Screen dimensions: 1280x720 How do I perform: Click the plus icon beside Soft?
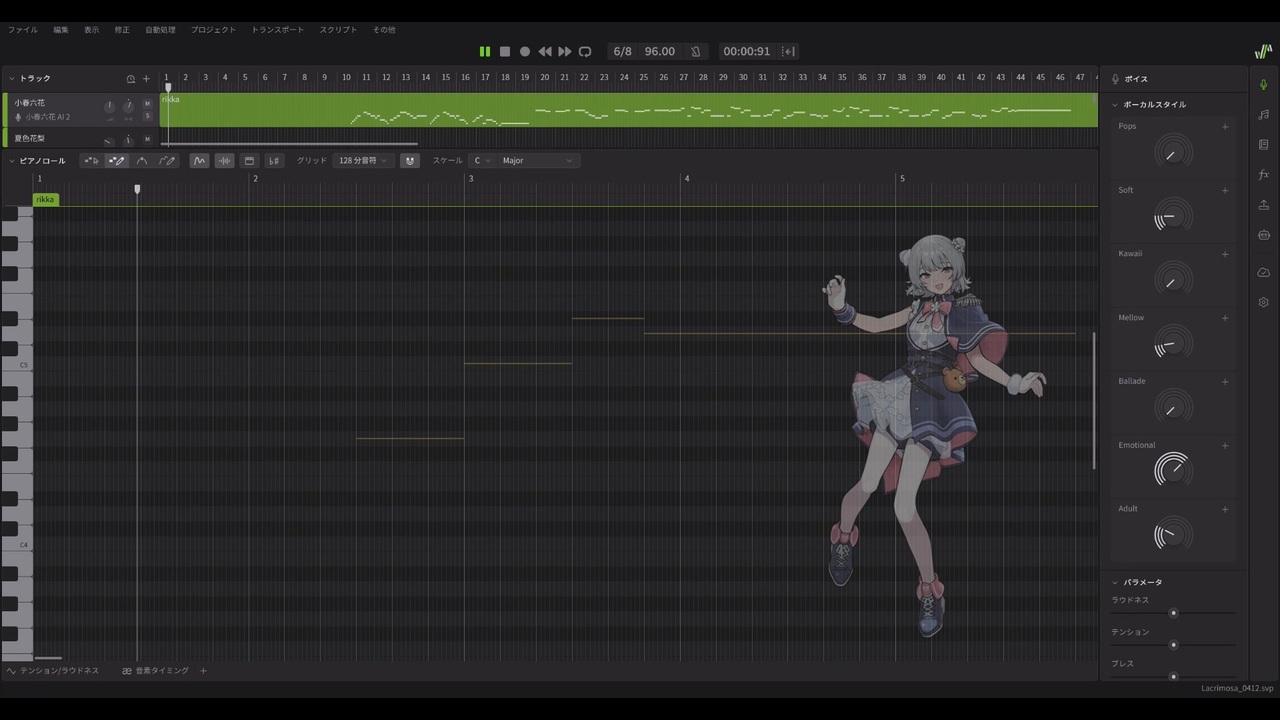[x=1225, y=190]
